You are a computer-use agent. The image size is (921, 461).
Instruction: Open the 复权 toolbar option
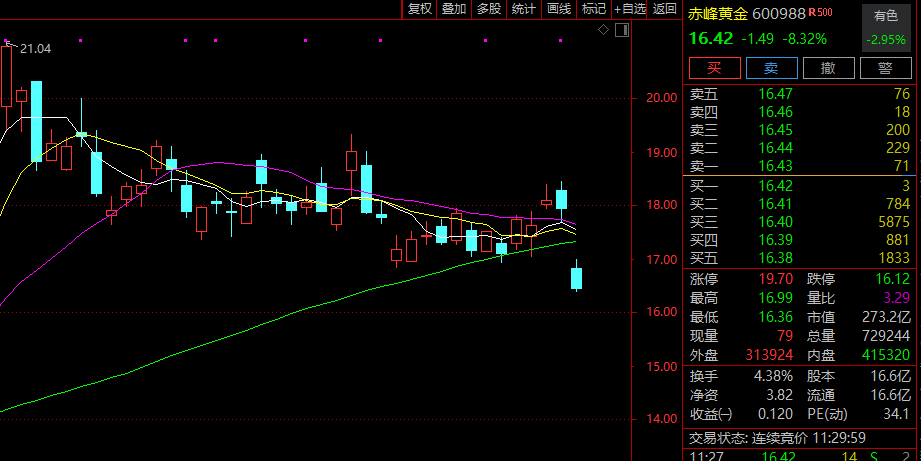pyautogui.click(x=419, y=9)
